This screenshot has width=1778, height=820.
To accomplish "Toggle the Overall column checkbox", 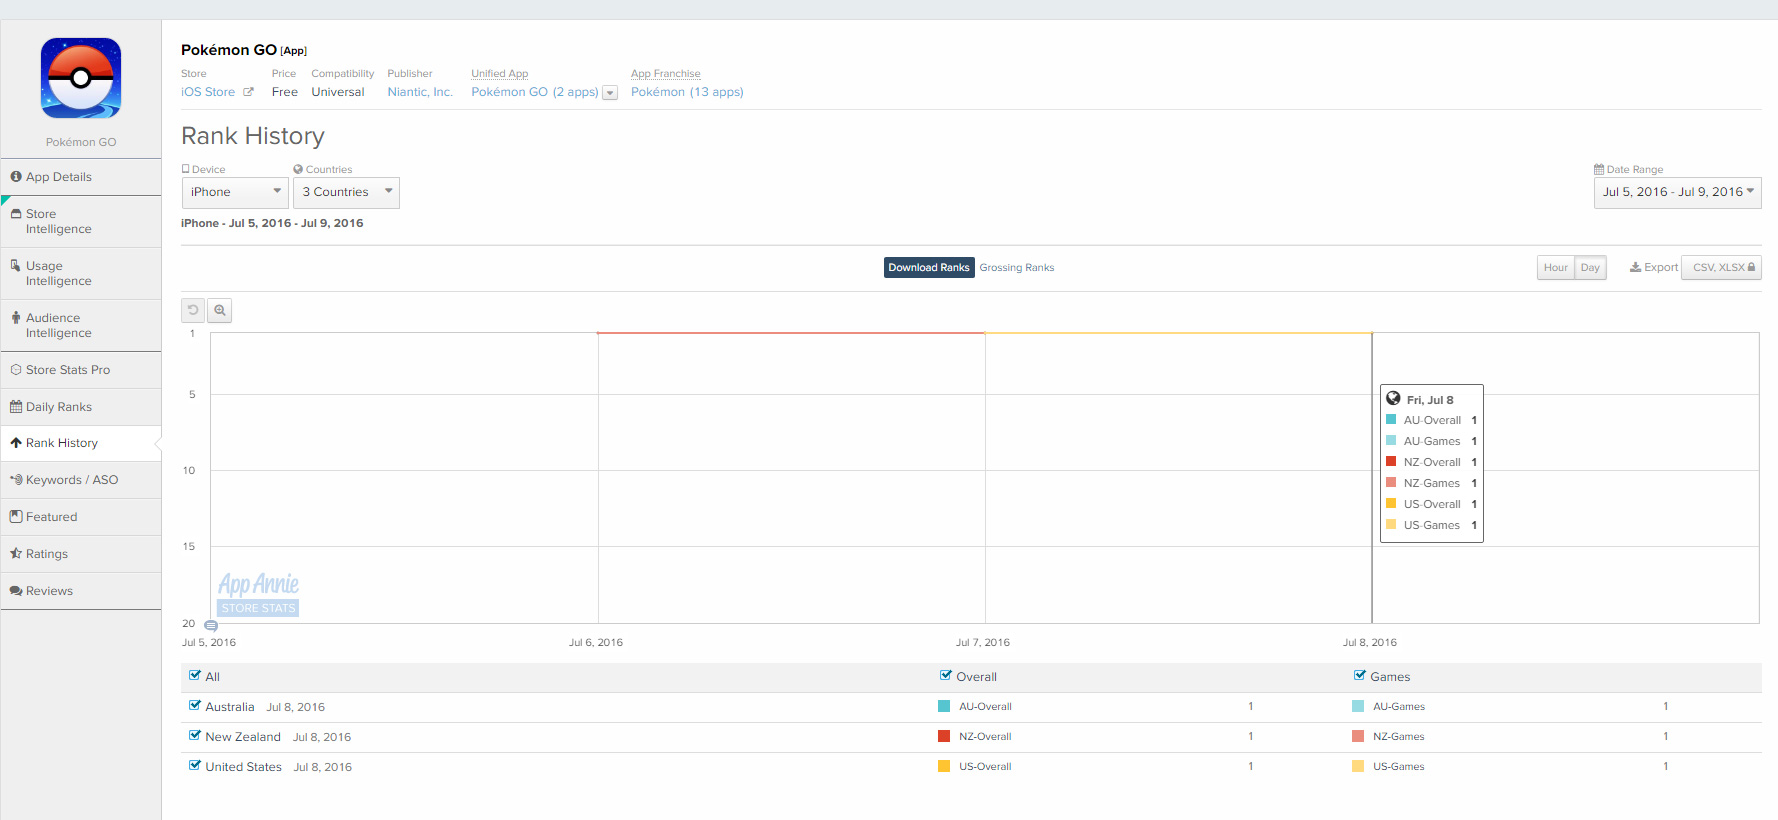I will [946, 676].
